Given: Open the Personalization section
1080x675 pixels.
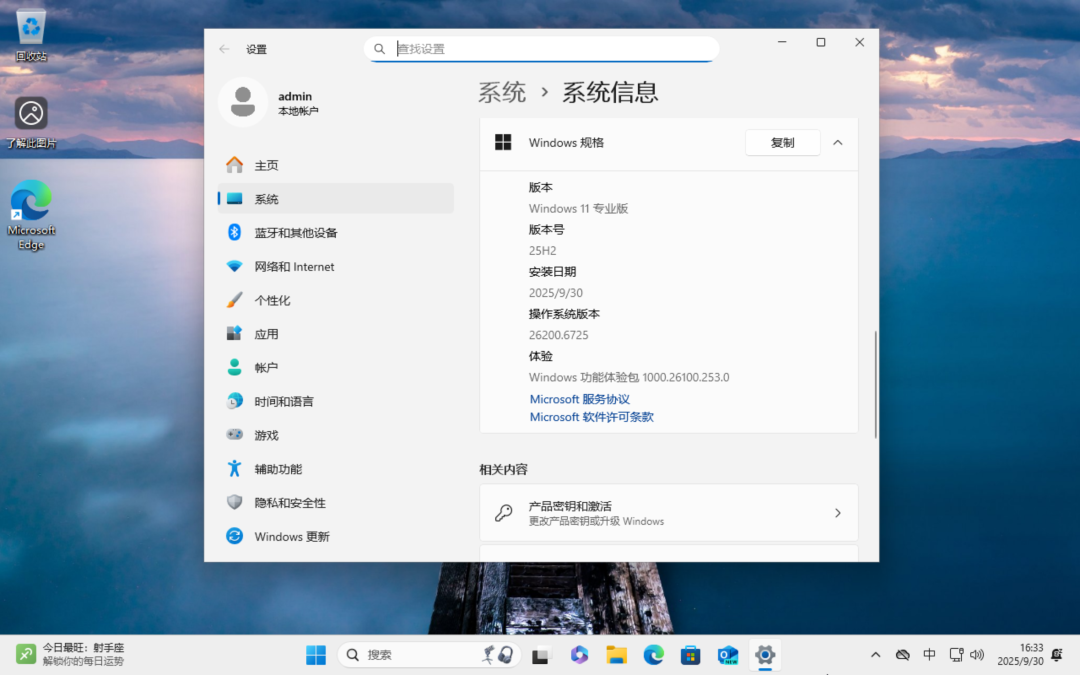Looking at the screenshot, I should (272, 300).
